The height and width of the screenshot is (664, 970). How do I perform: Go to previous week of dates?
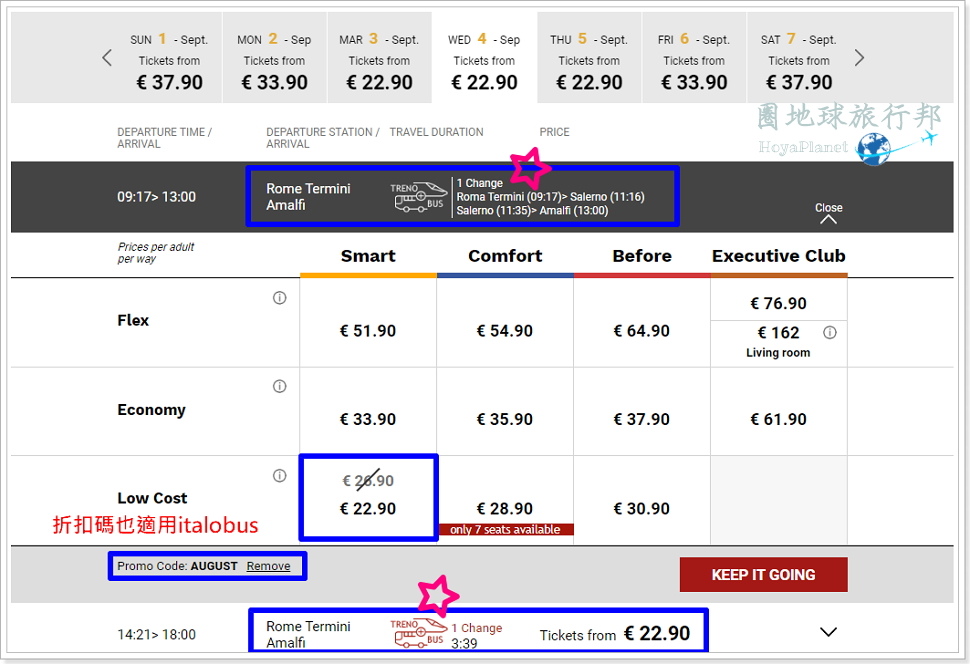pyautogui.click(x=107, y=58)
